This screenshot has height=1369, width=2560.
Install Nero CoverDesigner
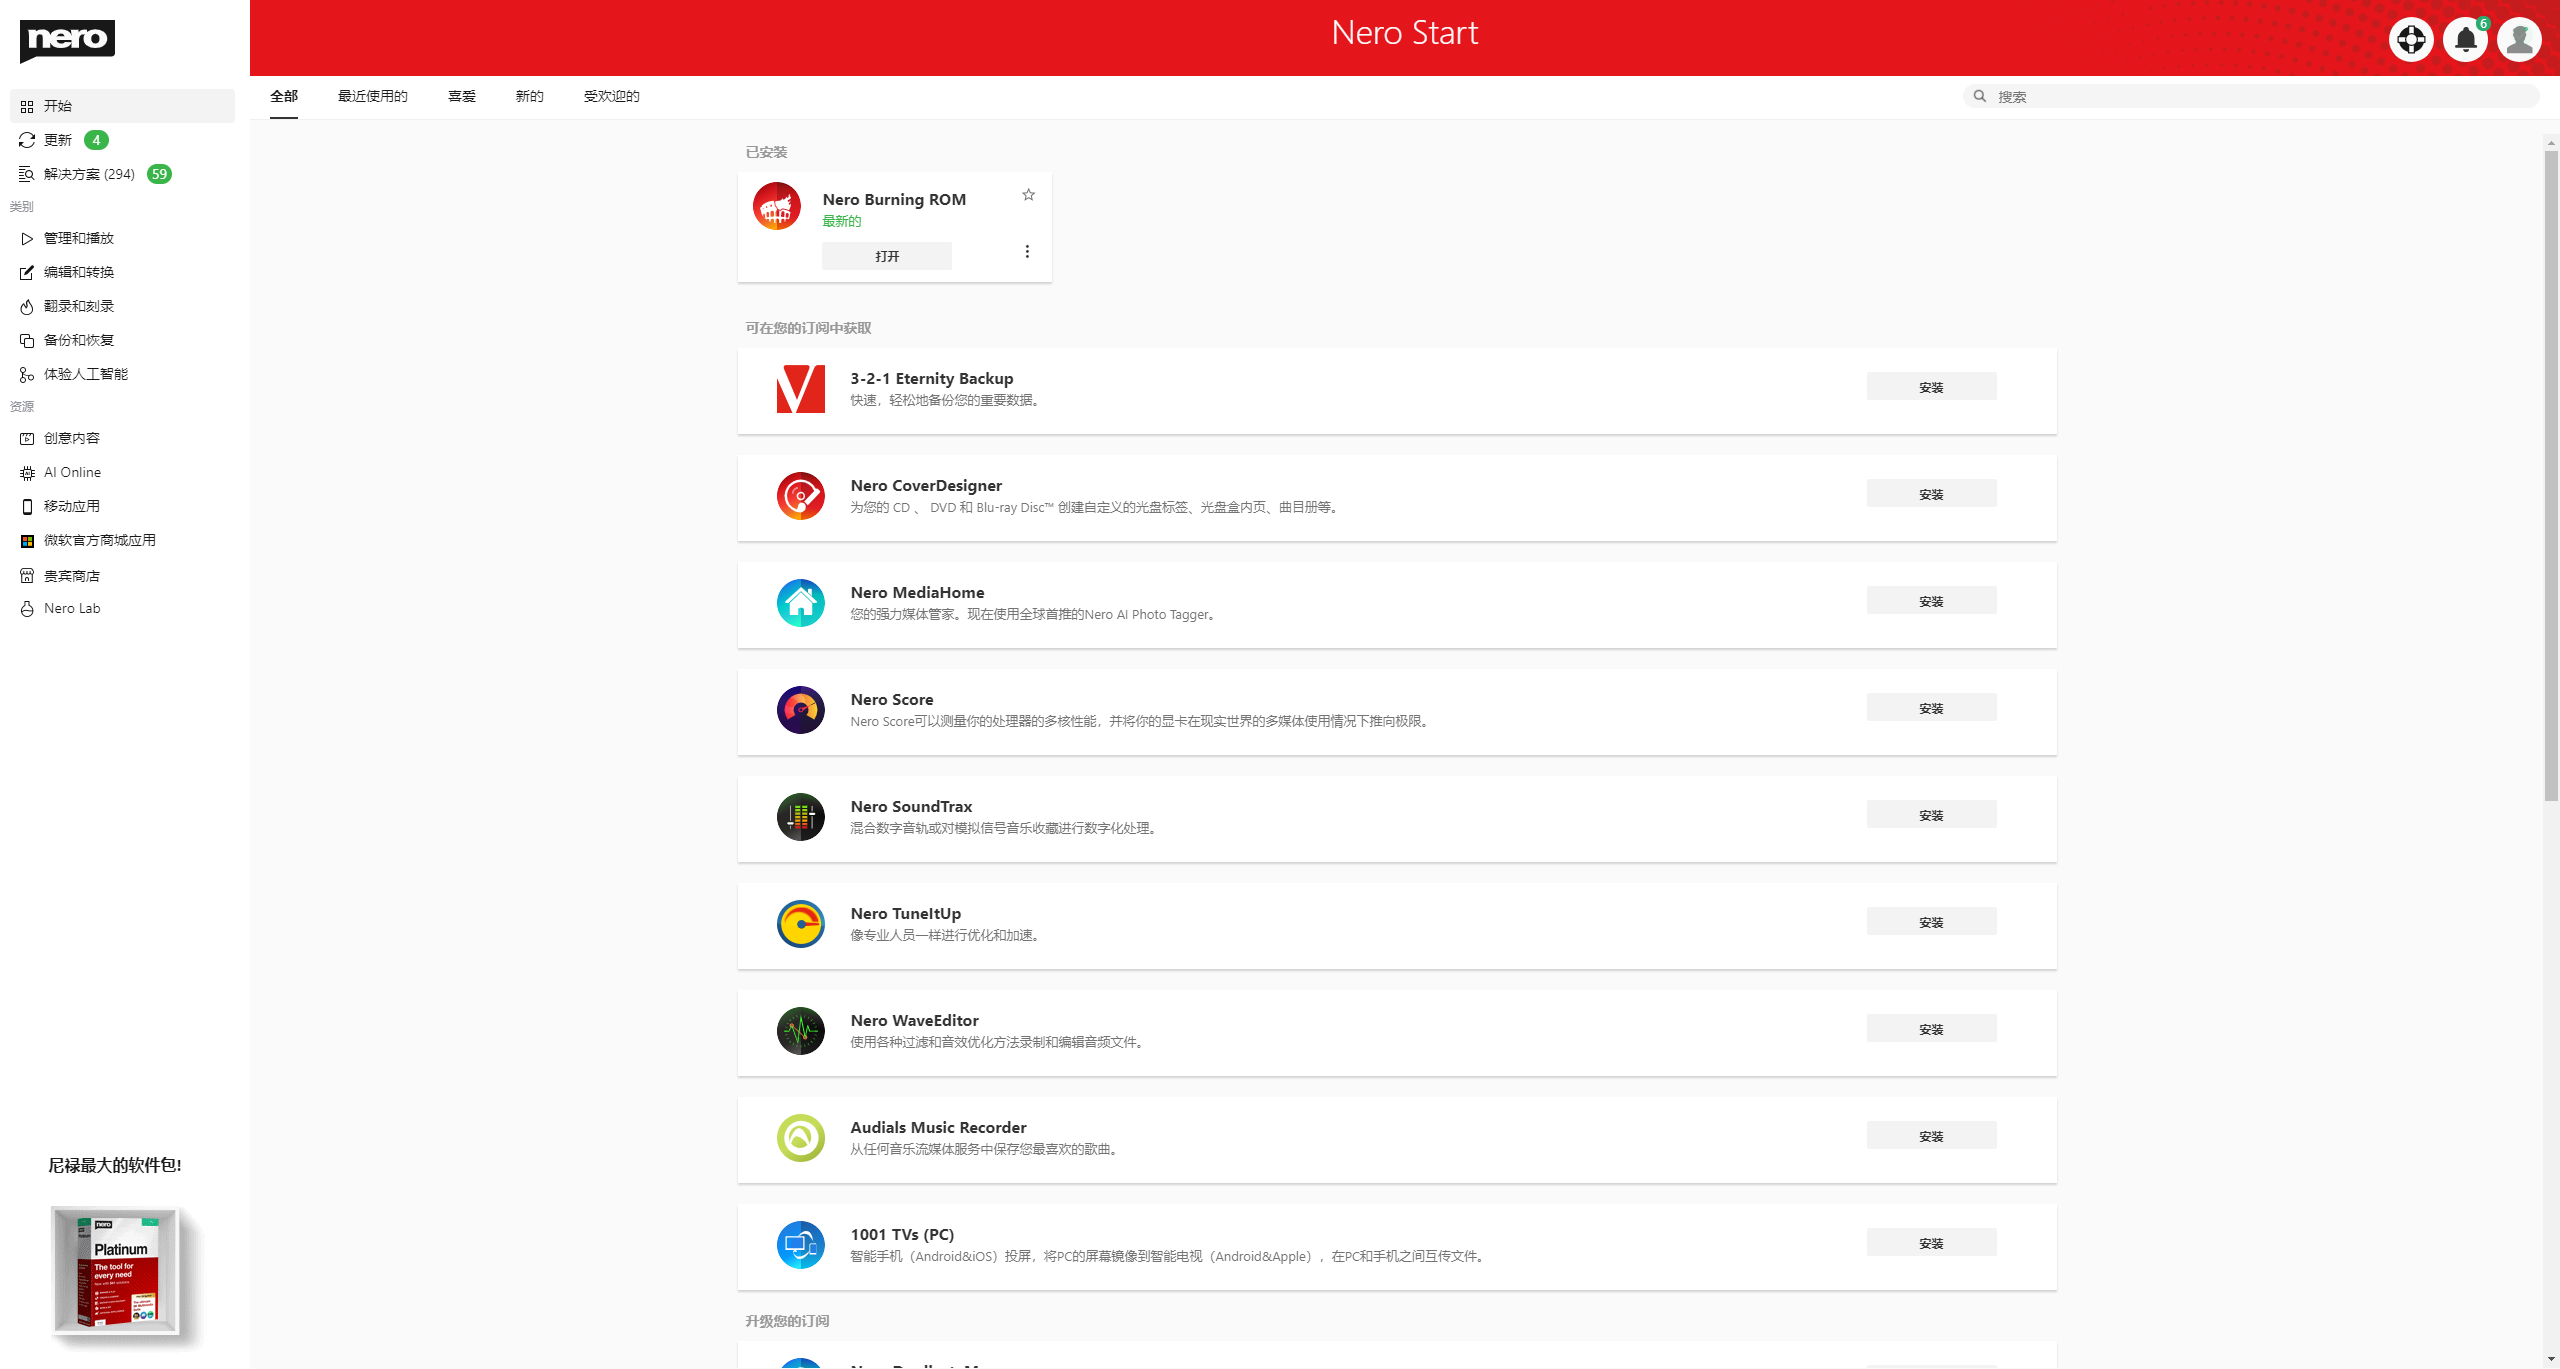coord(1931,494)
